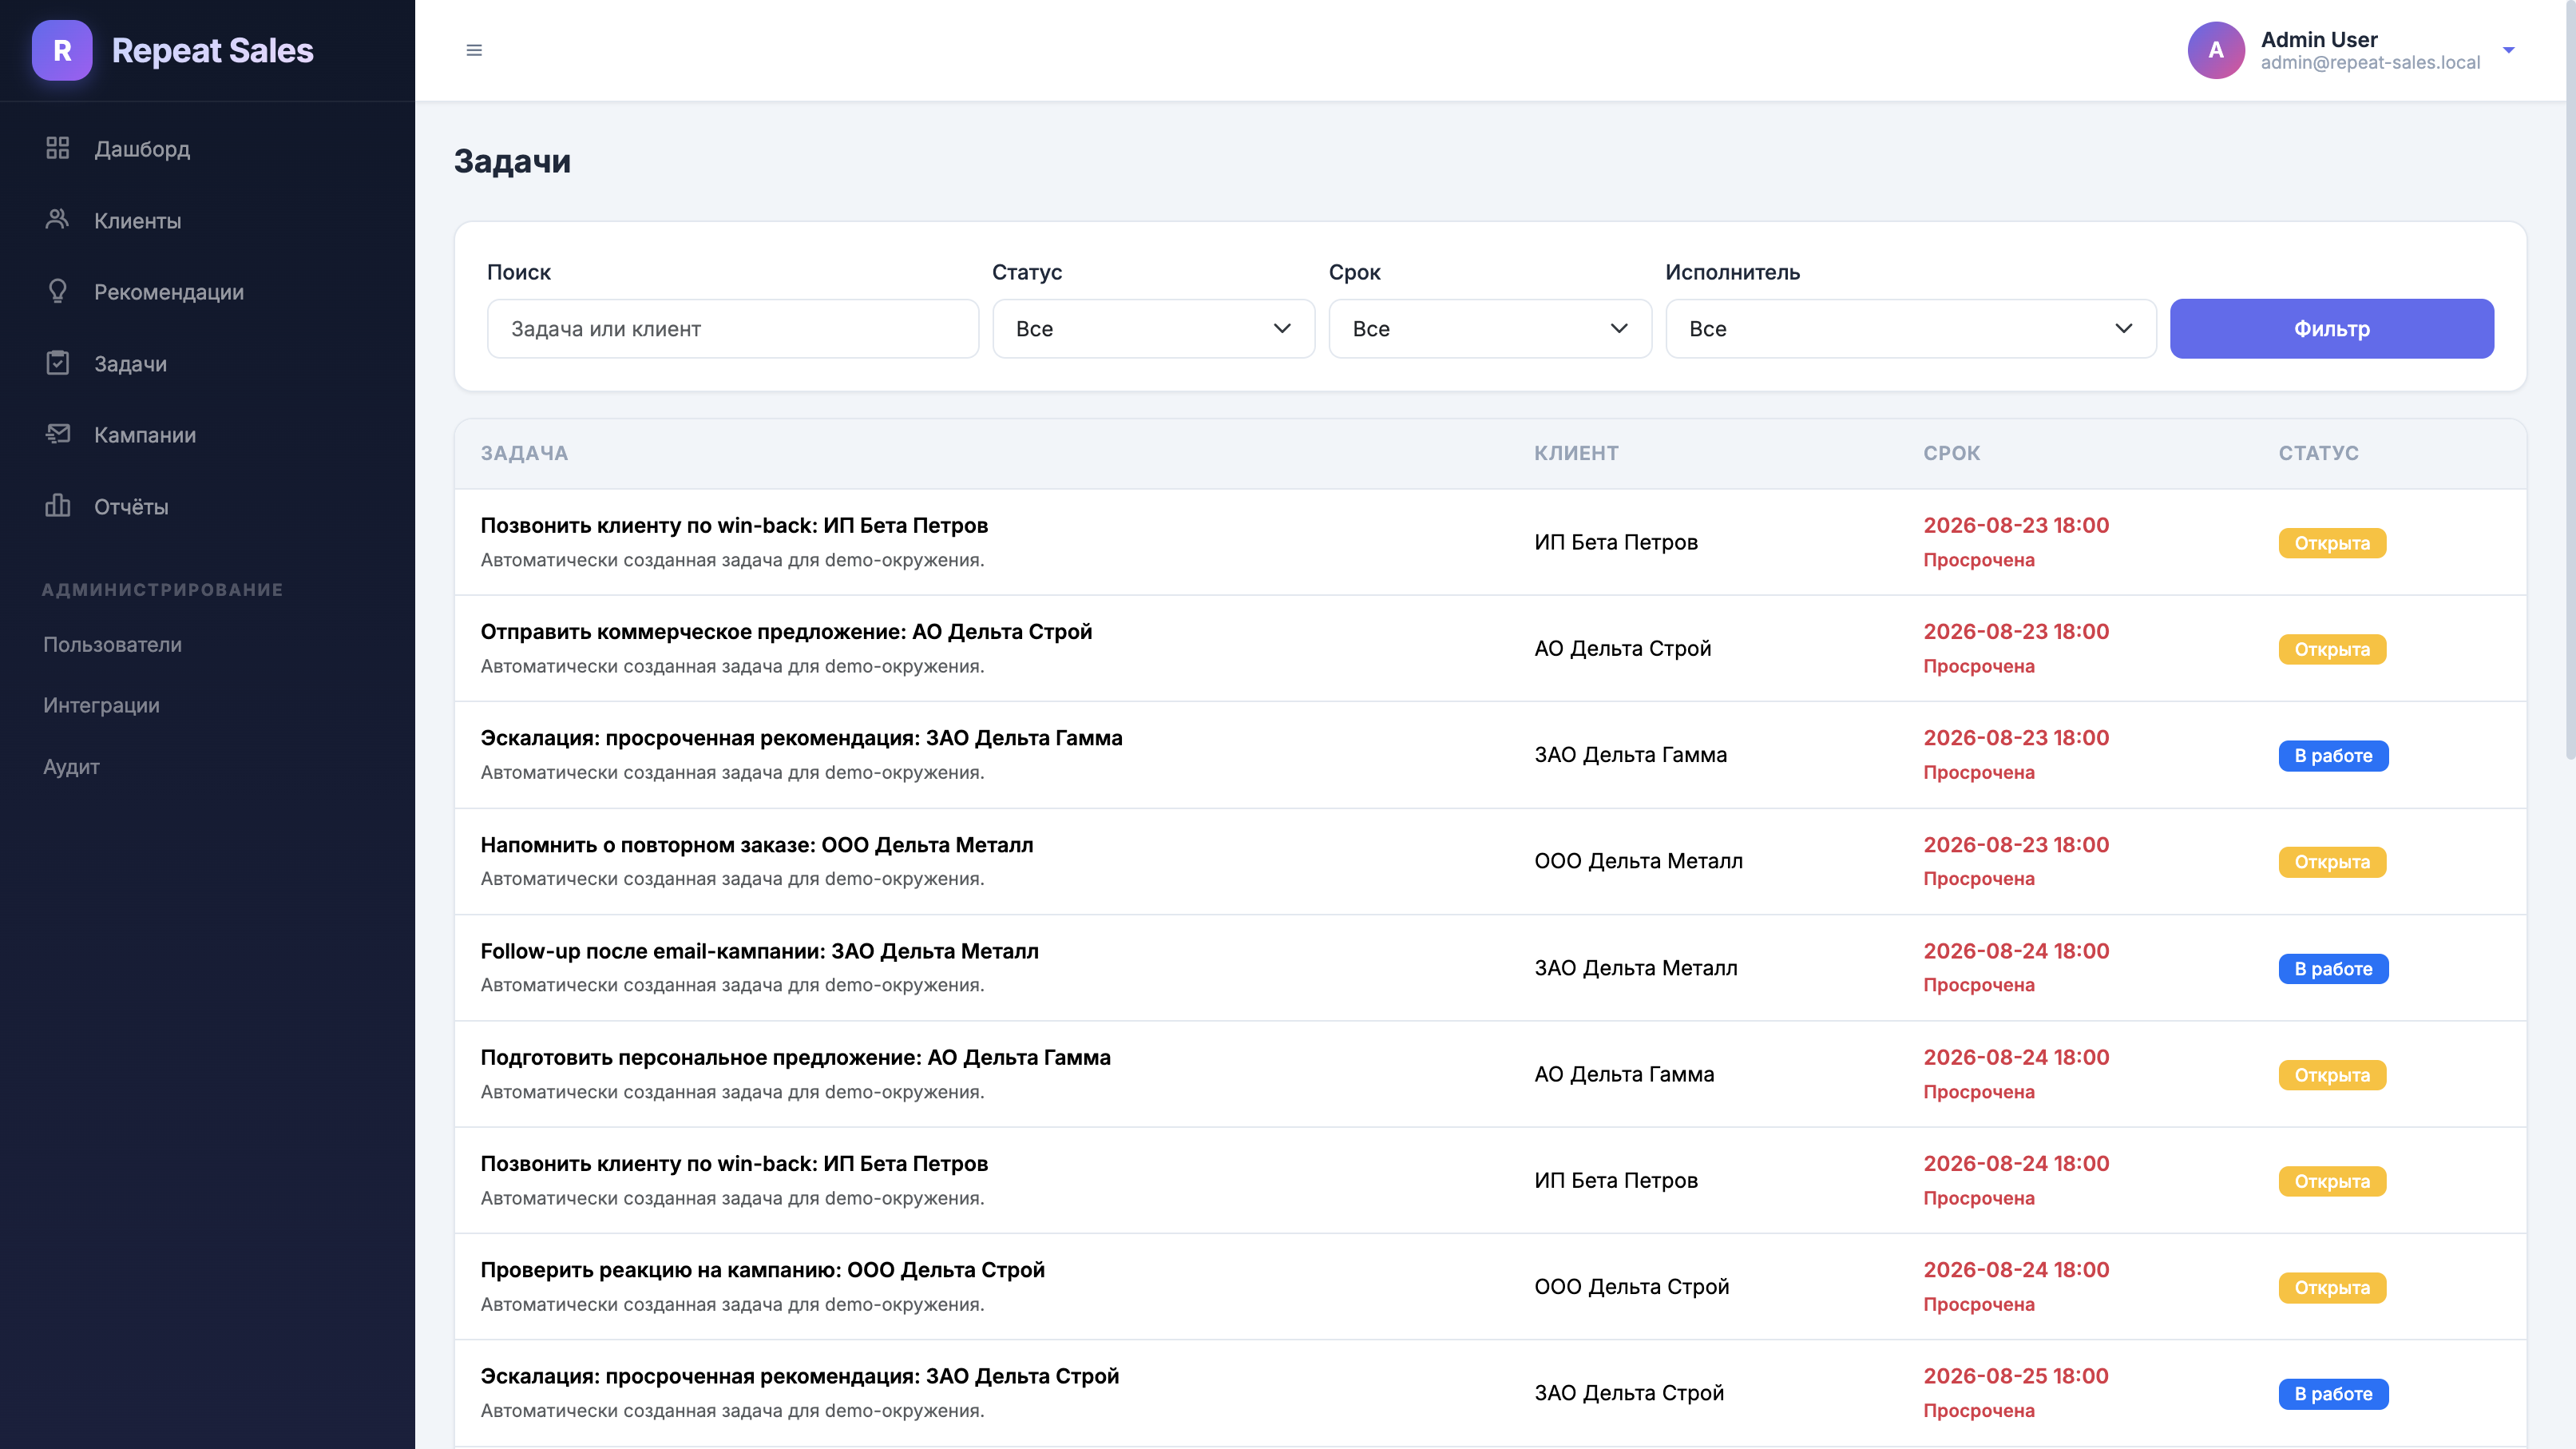Screen dimensions: 2576x1449
Task: Click the ЗАДАЧА column header
Action: coord(524,453)
